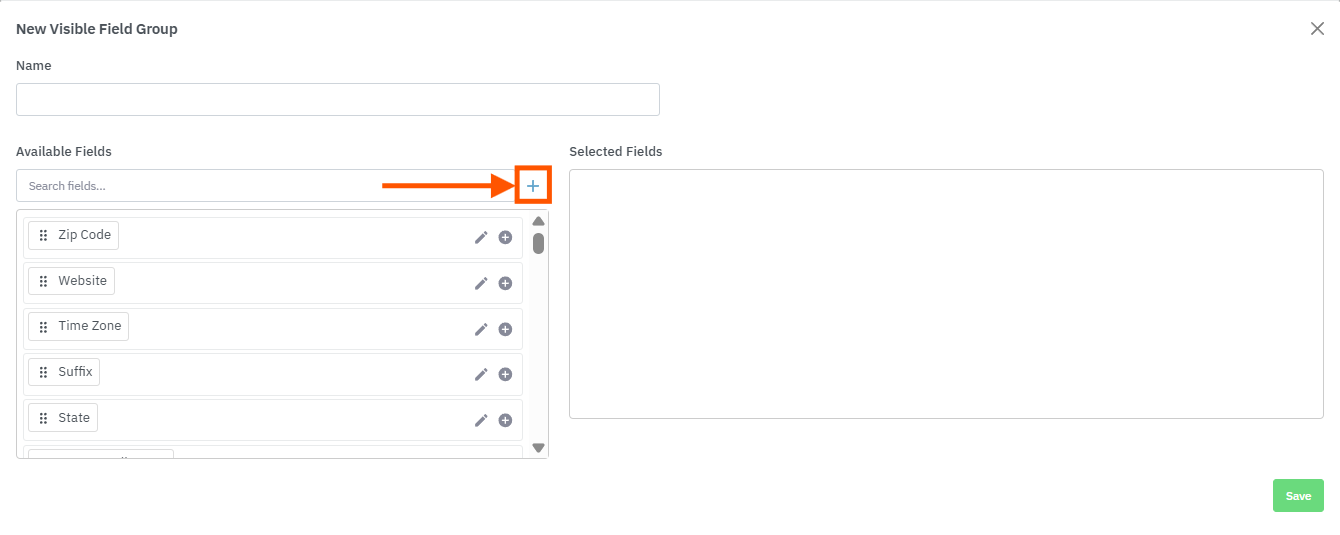Click pencil icon for Time Zone

tap(481, 329)
